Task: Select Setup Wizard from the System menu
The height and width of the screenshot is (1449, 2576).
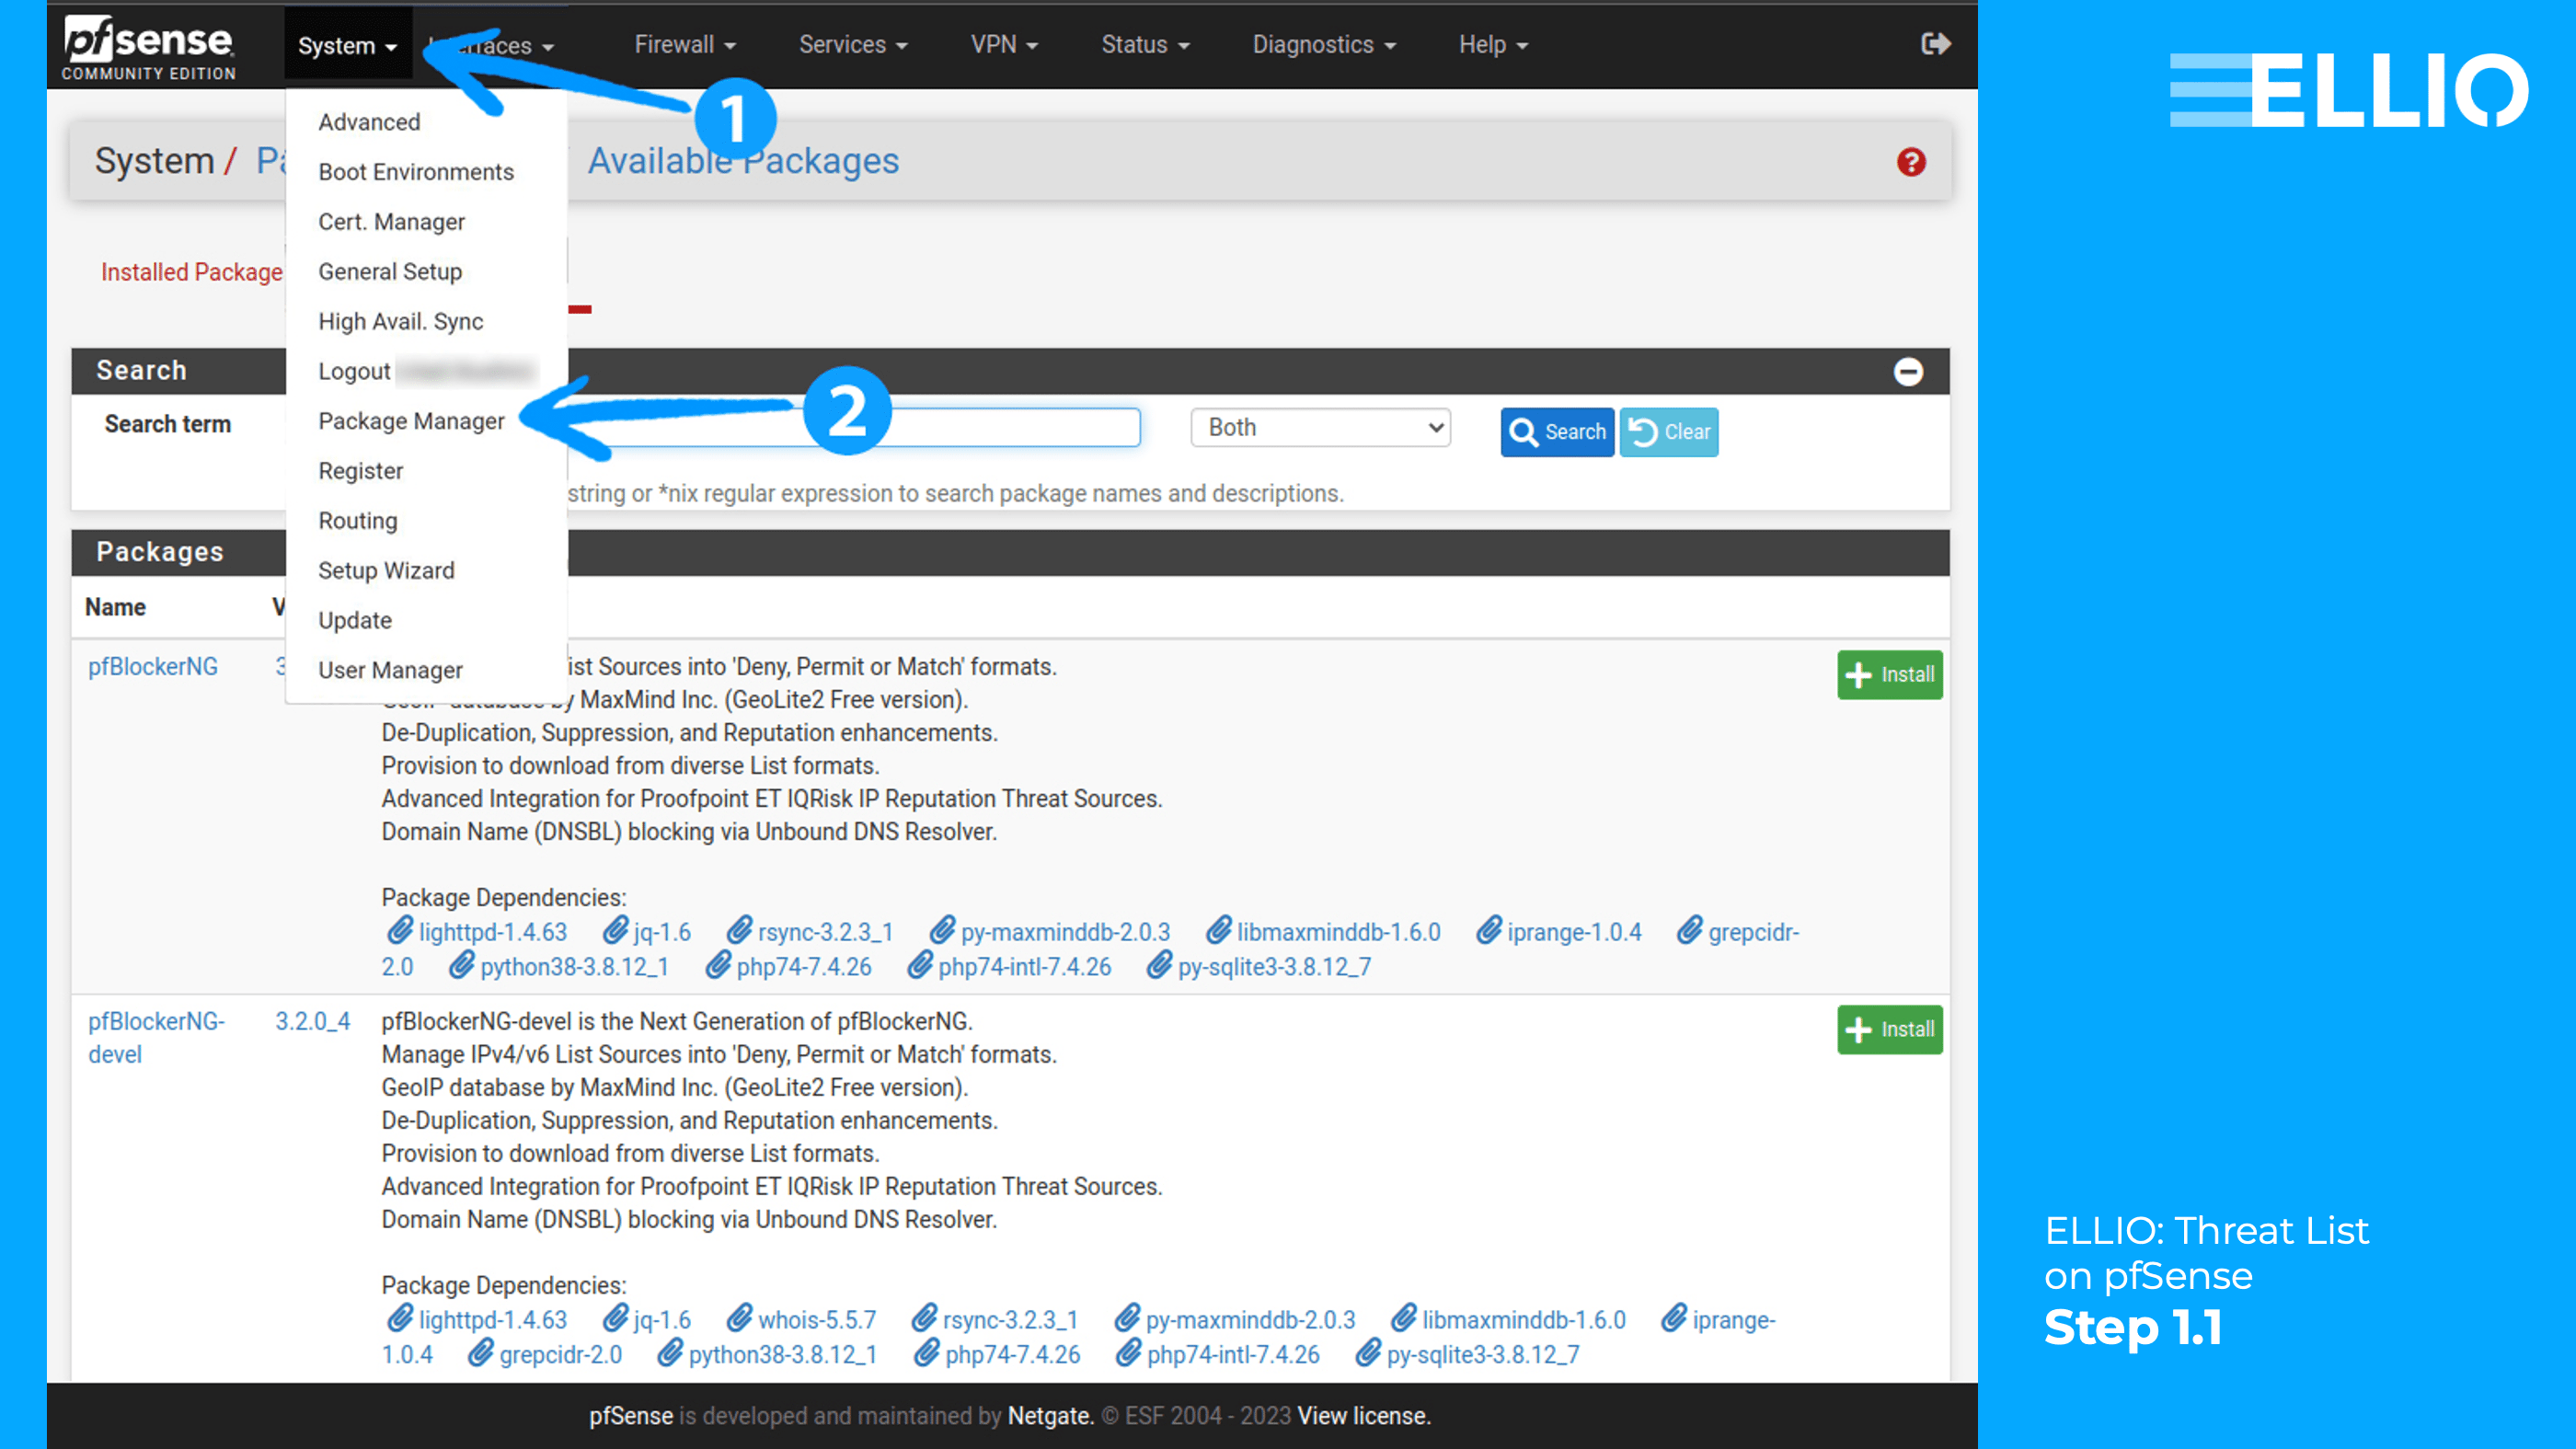Action: 386,570
